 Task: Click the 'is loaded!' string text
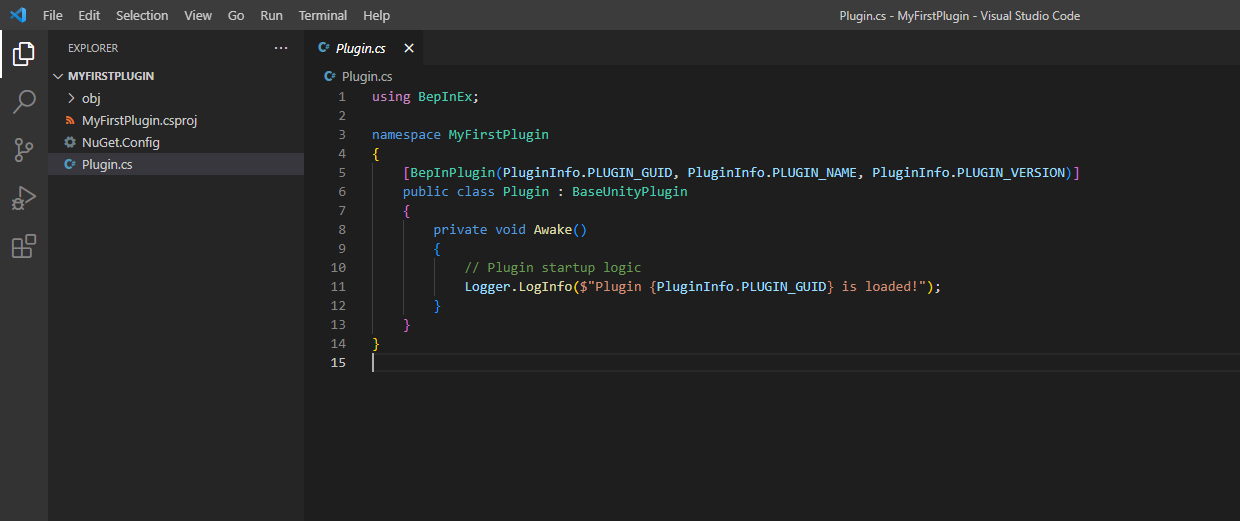(879, 287)
